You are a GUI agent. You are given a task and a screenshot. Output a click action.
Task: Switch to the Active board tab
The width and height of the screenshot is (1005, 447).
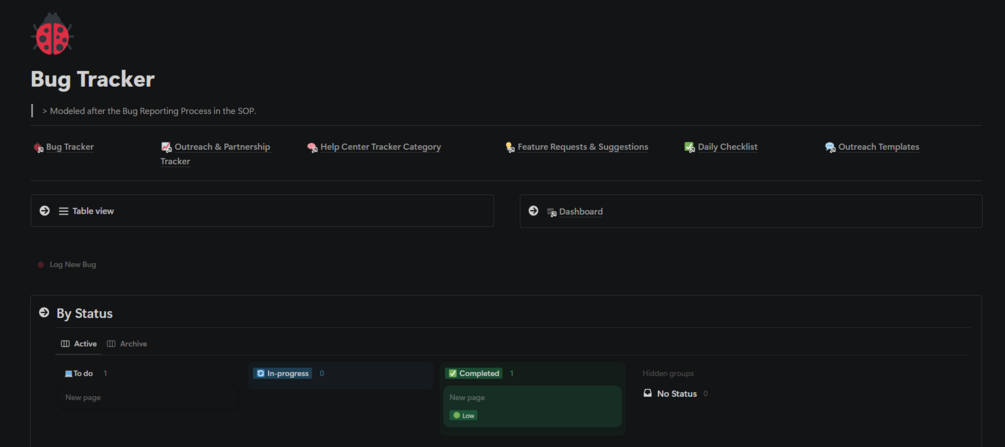click(80, 344)
